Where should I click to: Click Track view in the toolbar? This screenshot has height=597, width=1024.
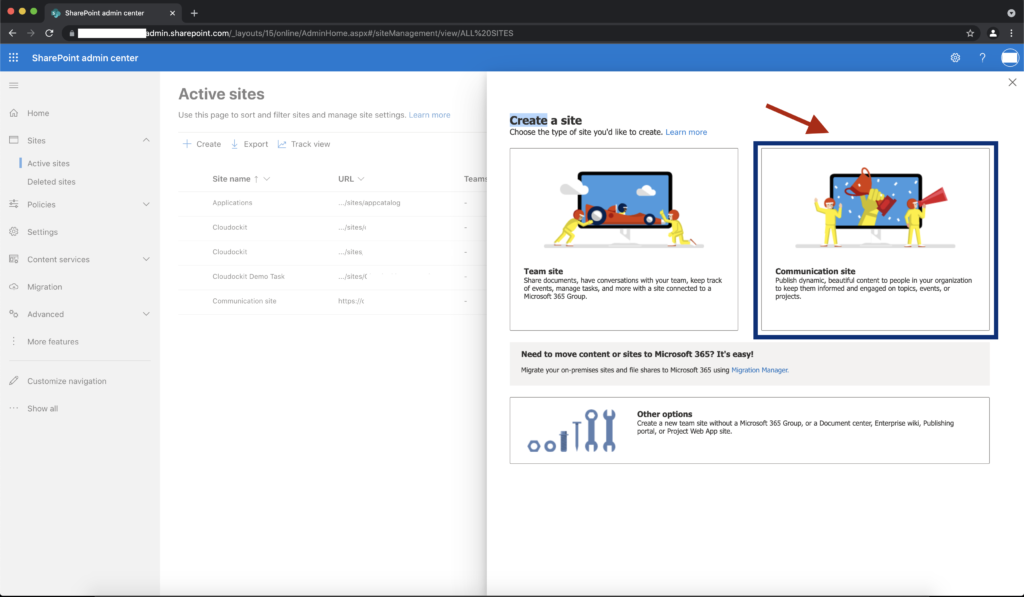(x=304, y=144)
